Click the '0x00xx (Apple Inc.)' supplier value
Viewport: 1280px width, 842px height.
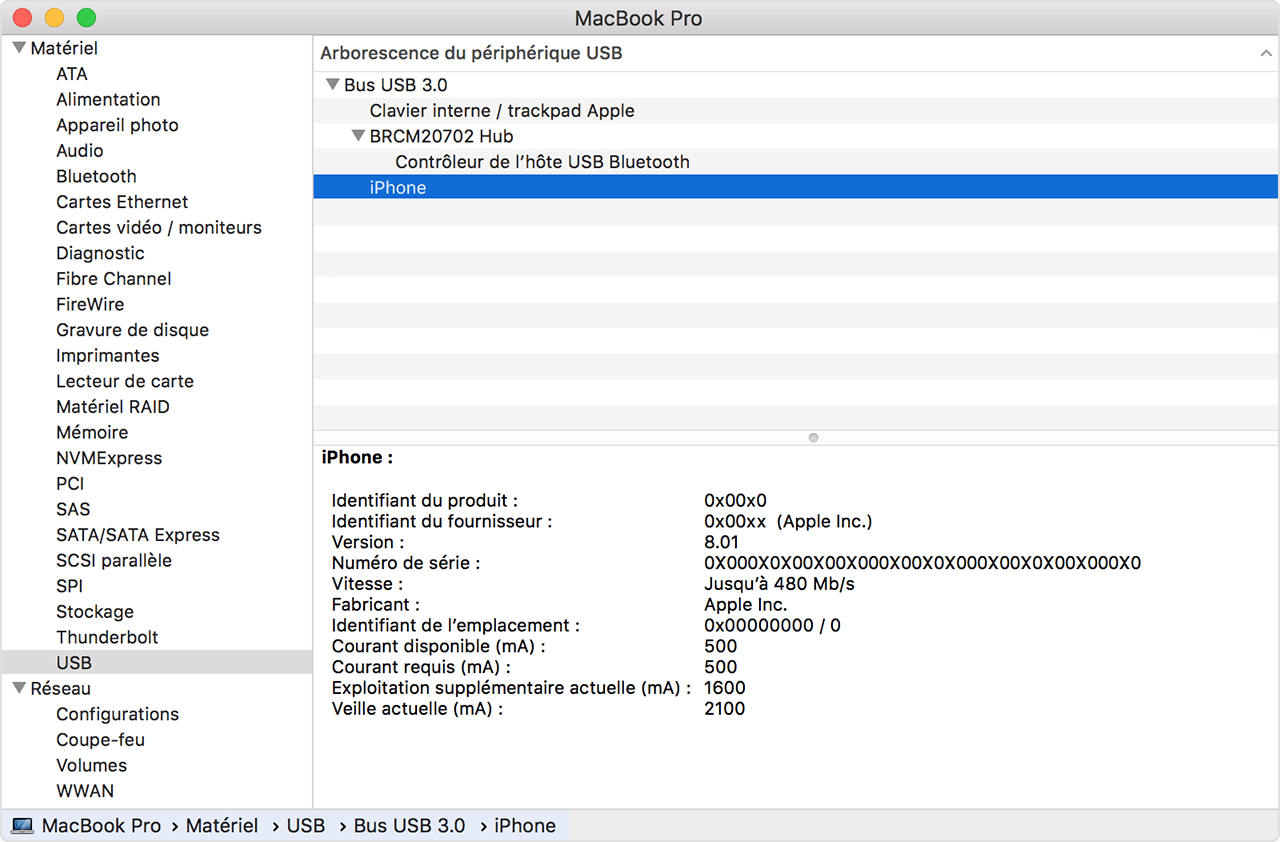788,521
